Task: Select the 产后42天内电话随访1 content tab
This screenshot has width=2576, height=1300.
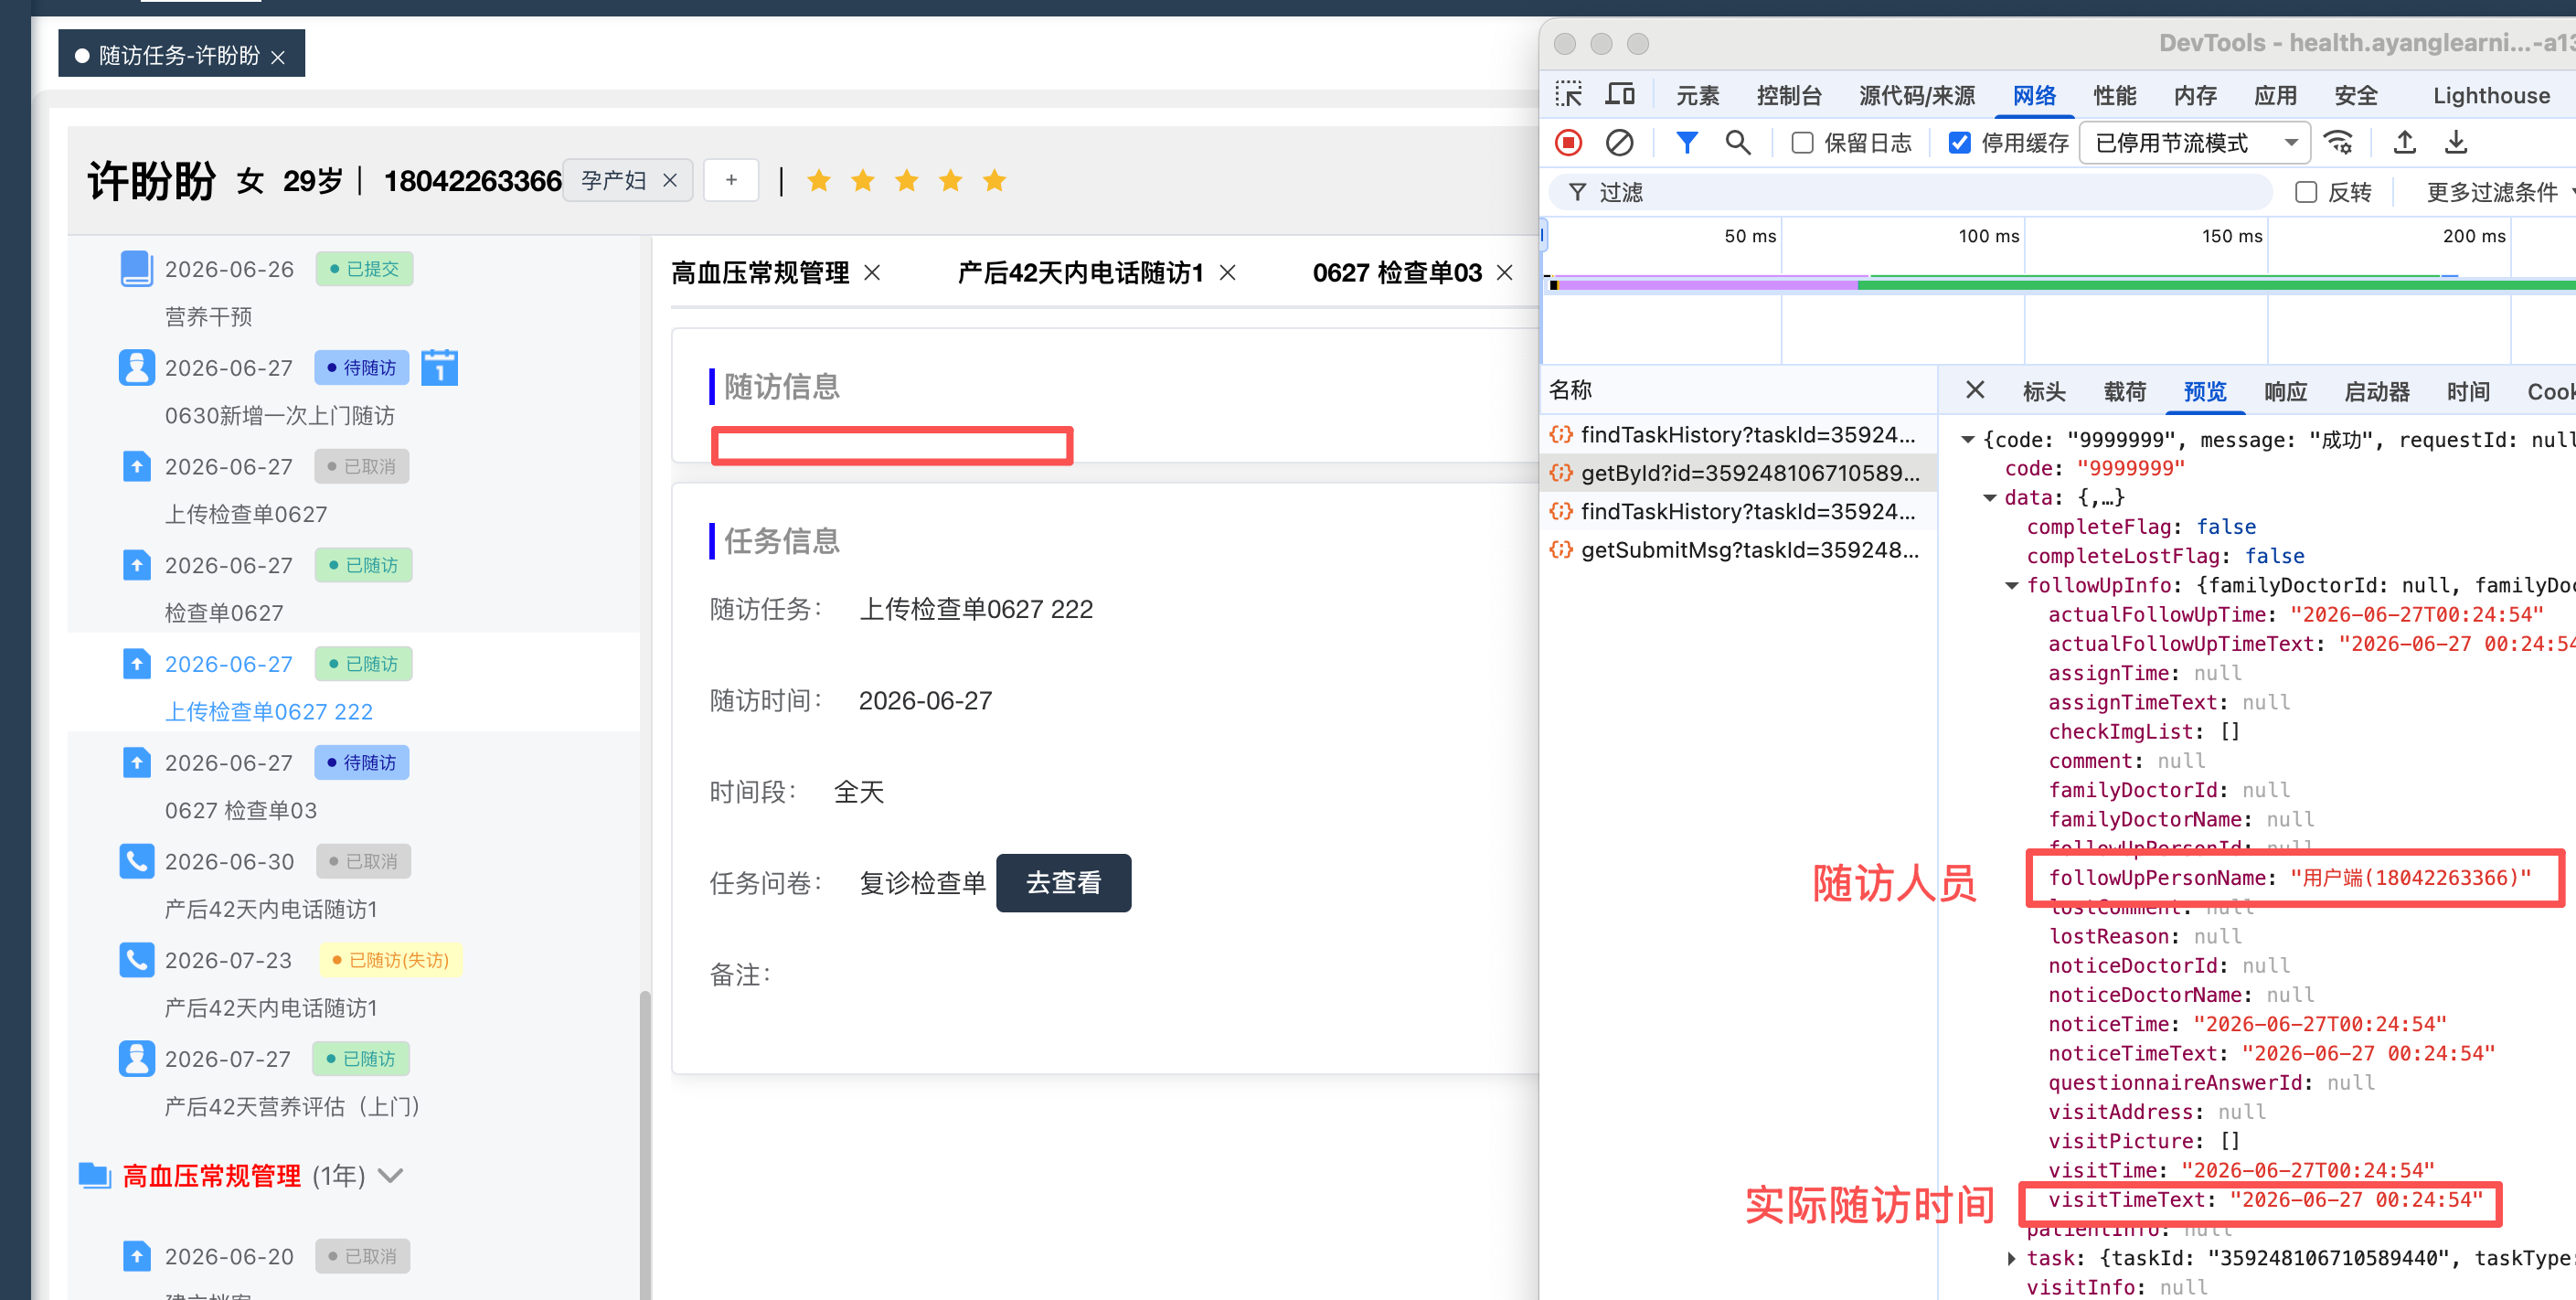Action: [1080, 272]
